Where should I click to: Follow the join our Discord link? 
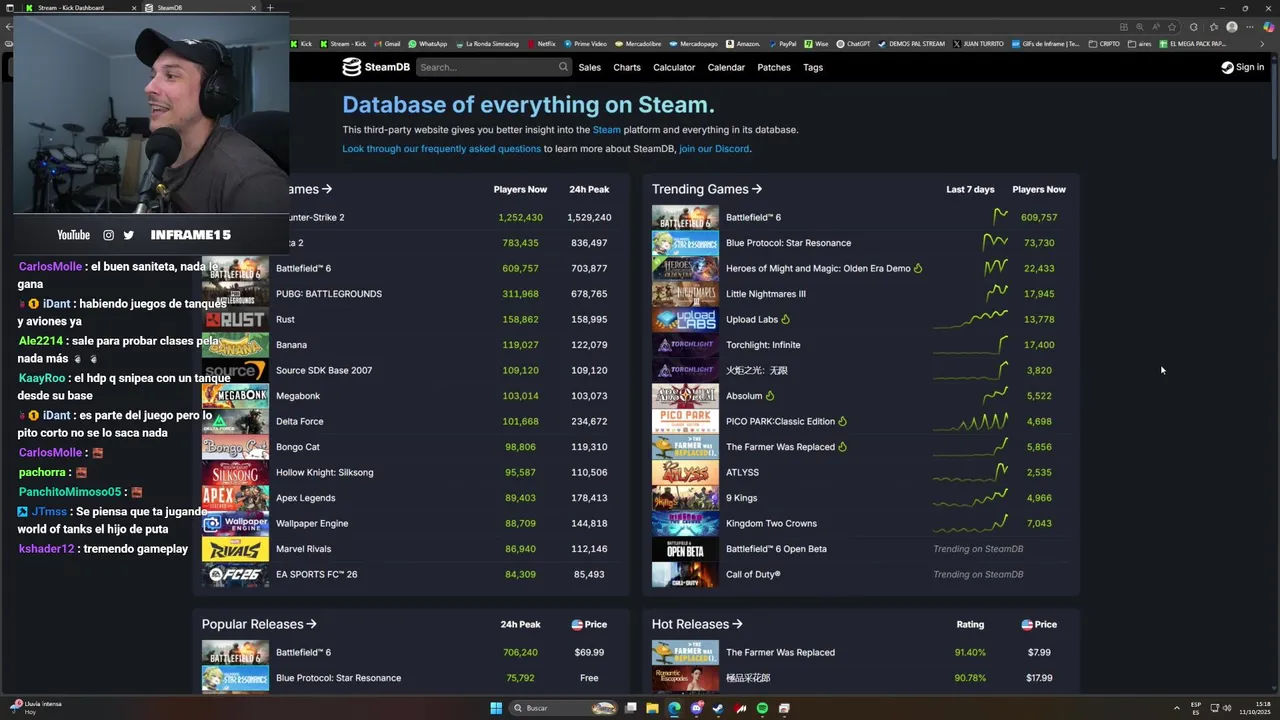(714, 149)
